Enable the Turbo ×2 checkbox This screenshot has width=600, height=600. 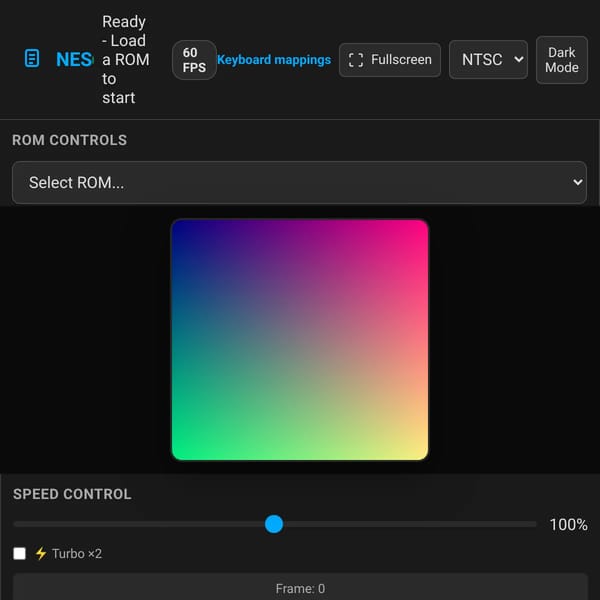click(x=20, y=553)
